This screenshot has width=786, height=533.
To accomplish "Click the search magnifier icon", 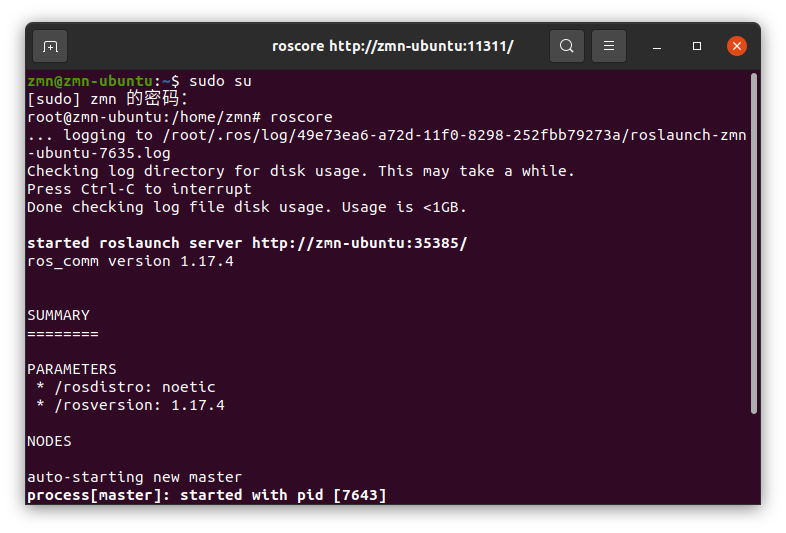I will (x=567, y=46).
